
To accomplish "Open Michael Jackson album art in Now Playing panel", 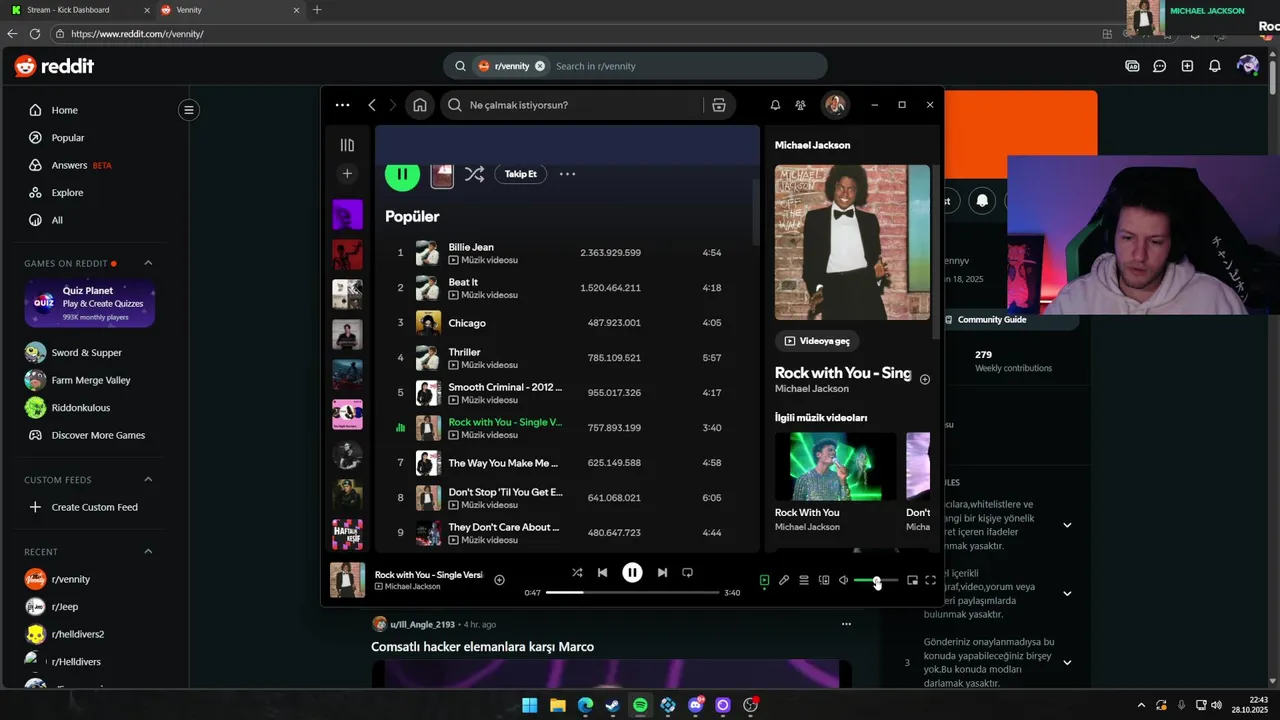I will click(x=852, y=242).
